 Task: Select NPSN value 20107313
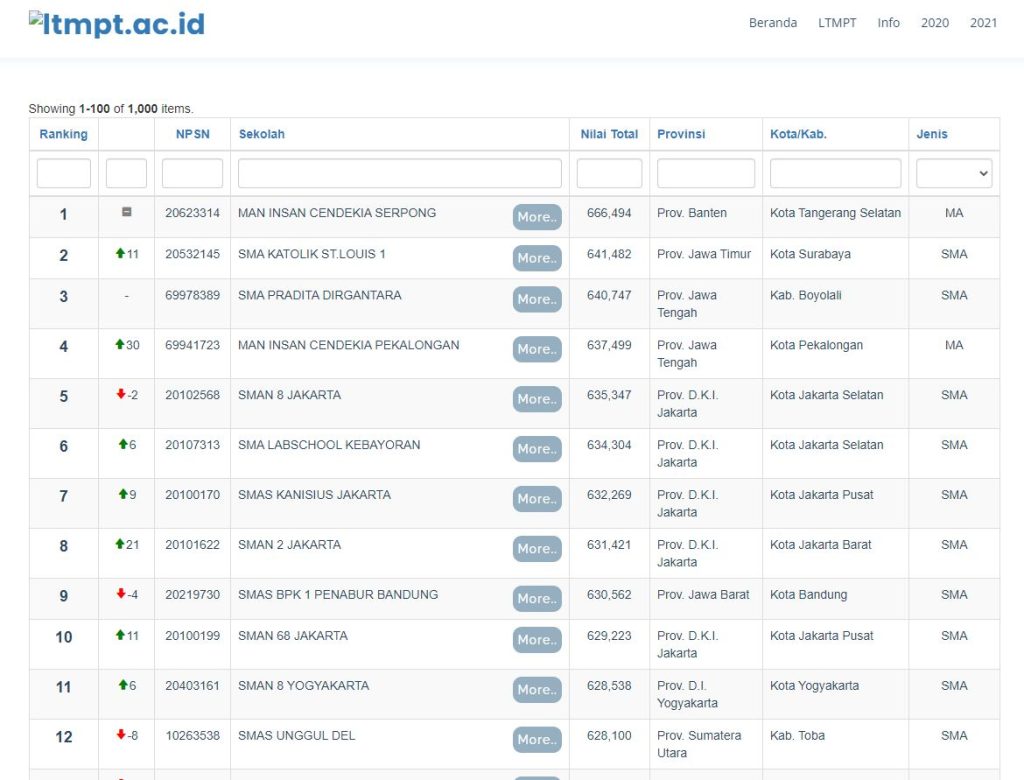(193, 445)
